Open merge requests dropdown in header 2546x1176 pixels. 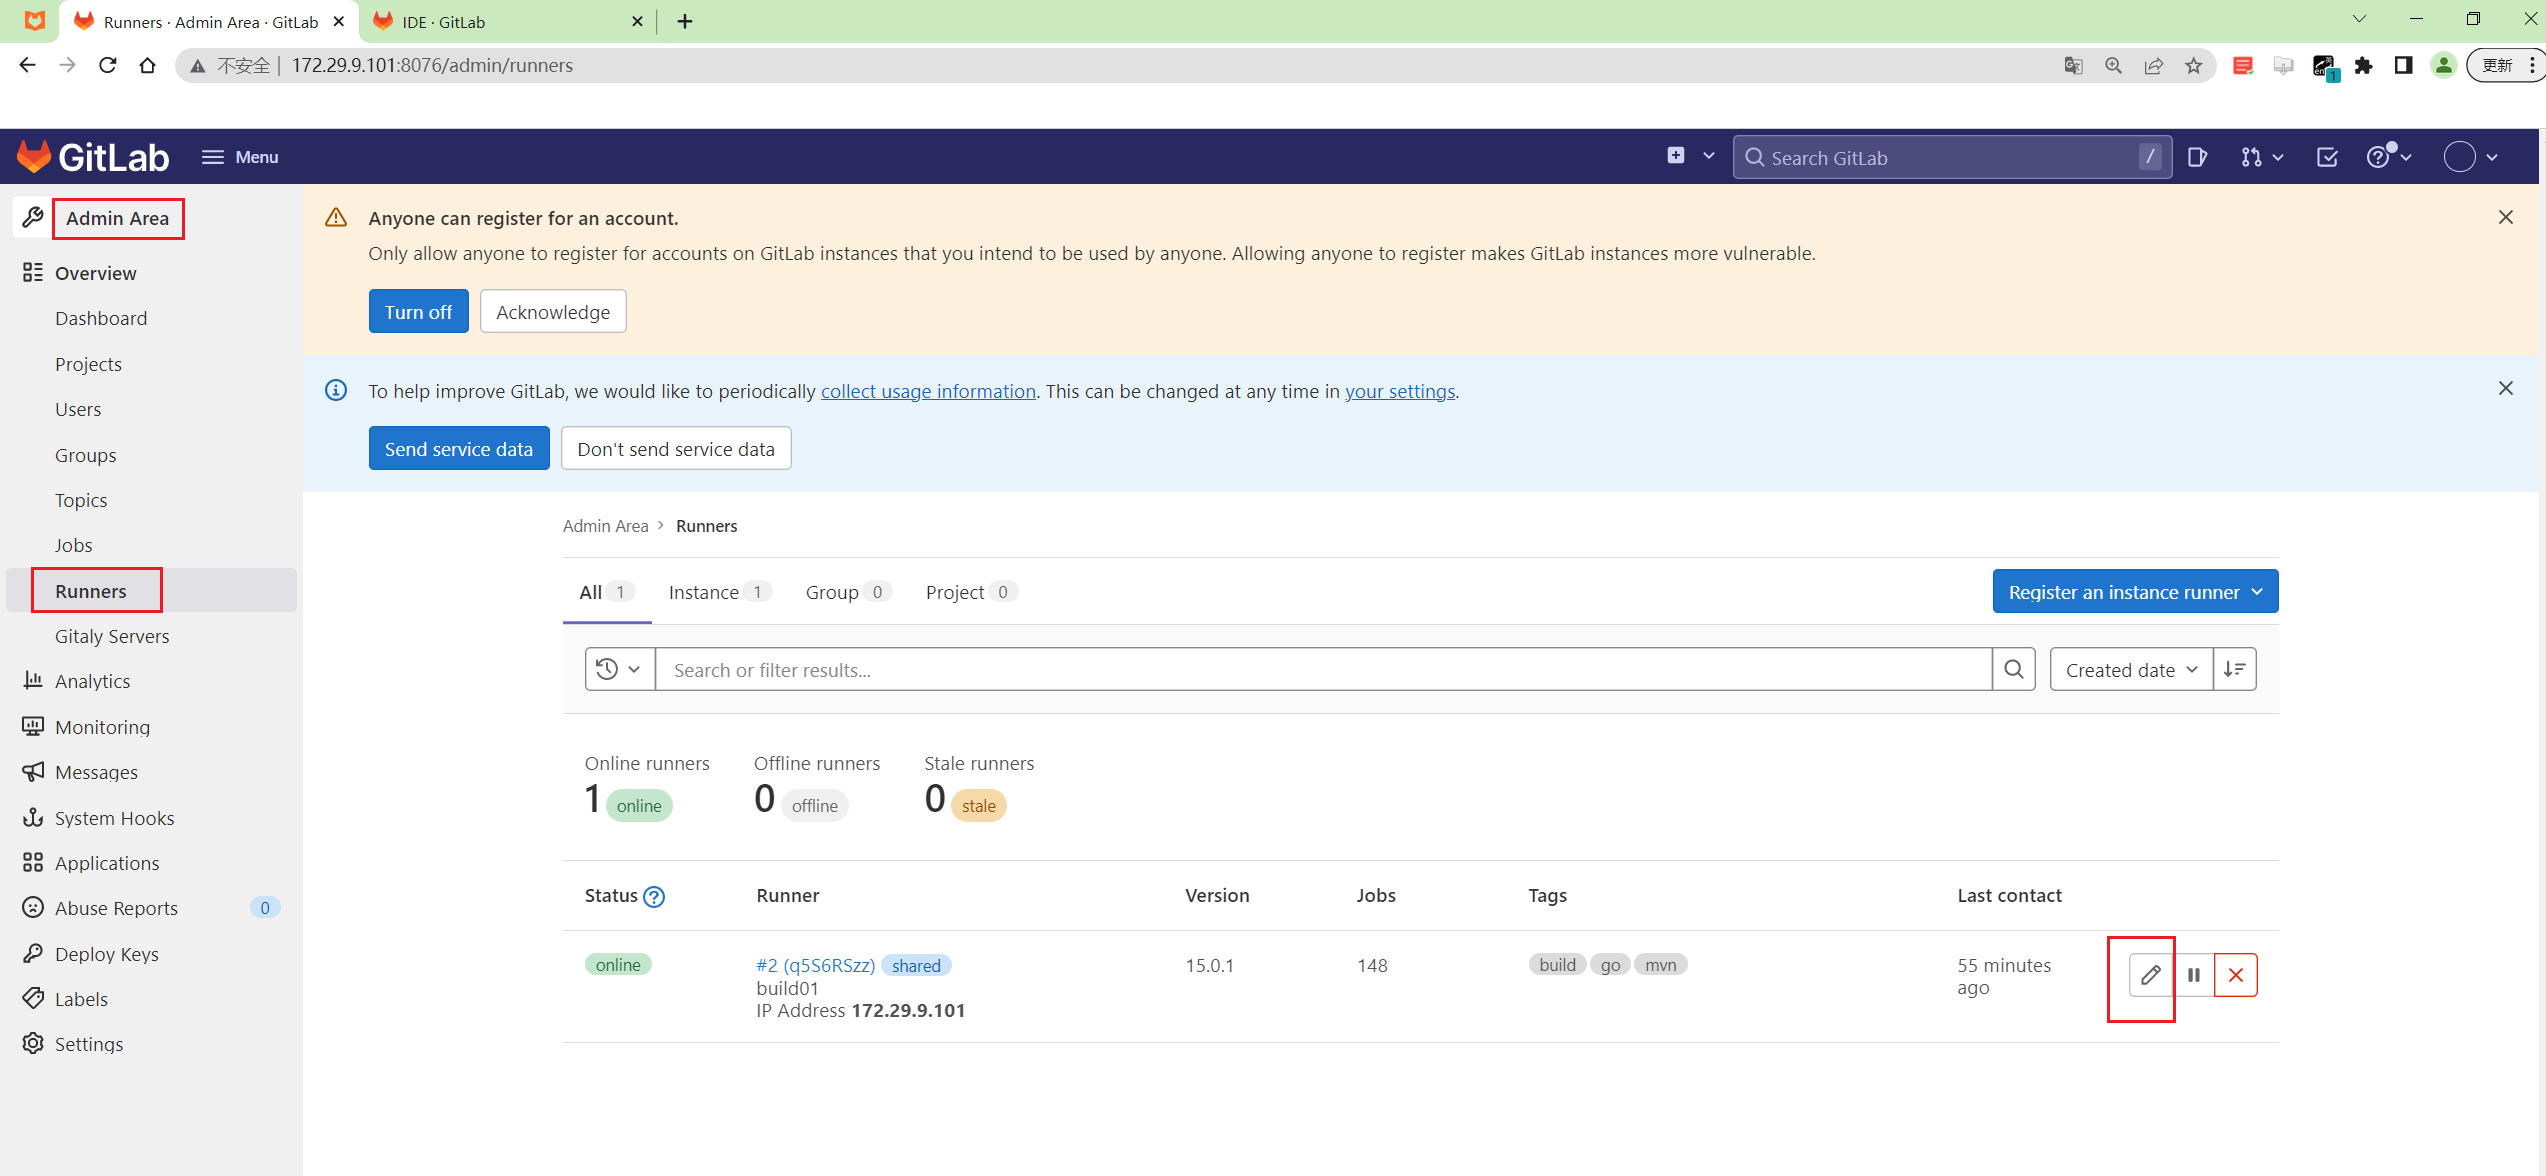(2262, 157)
